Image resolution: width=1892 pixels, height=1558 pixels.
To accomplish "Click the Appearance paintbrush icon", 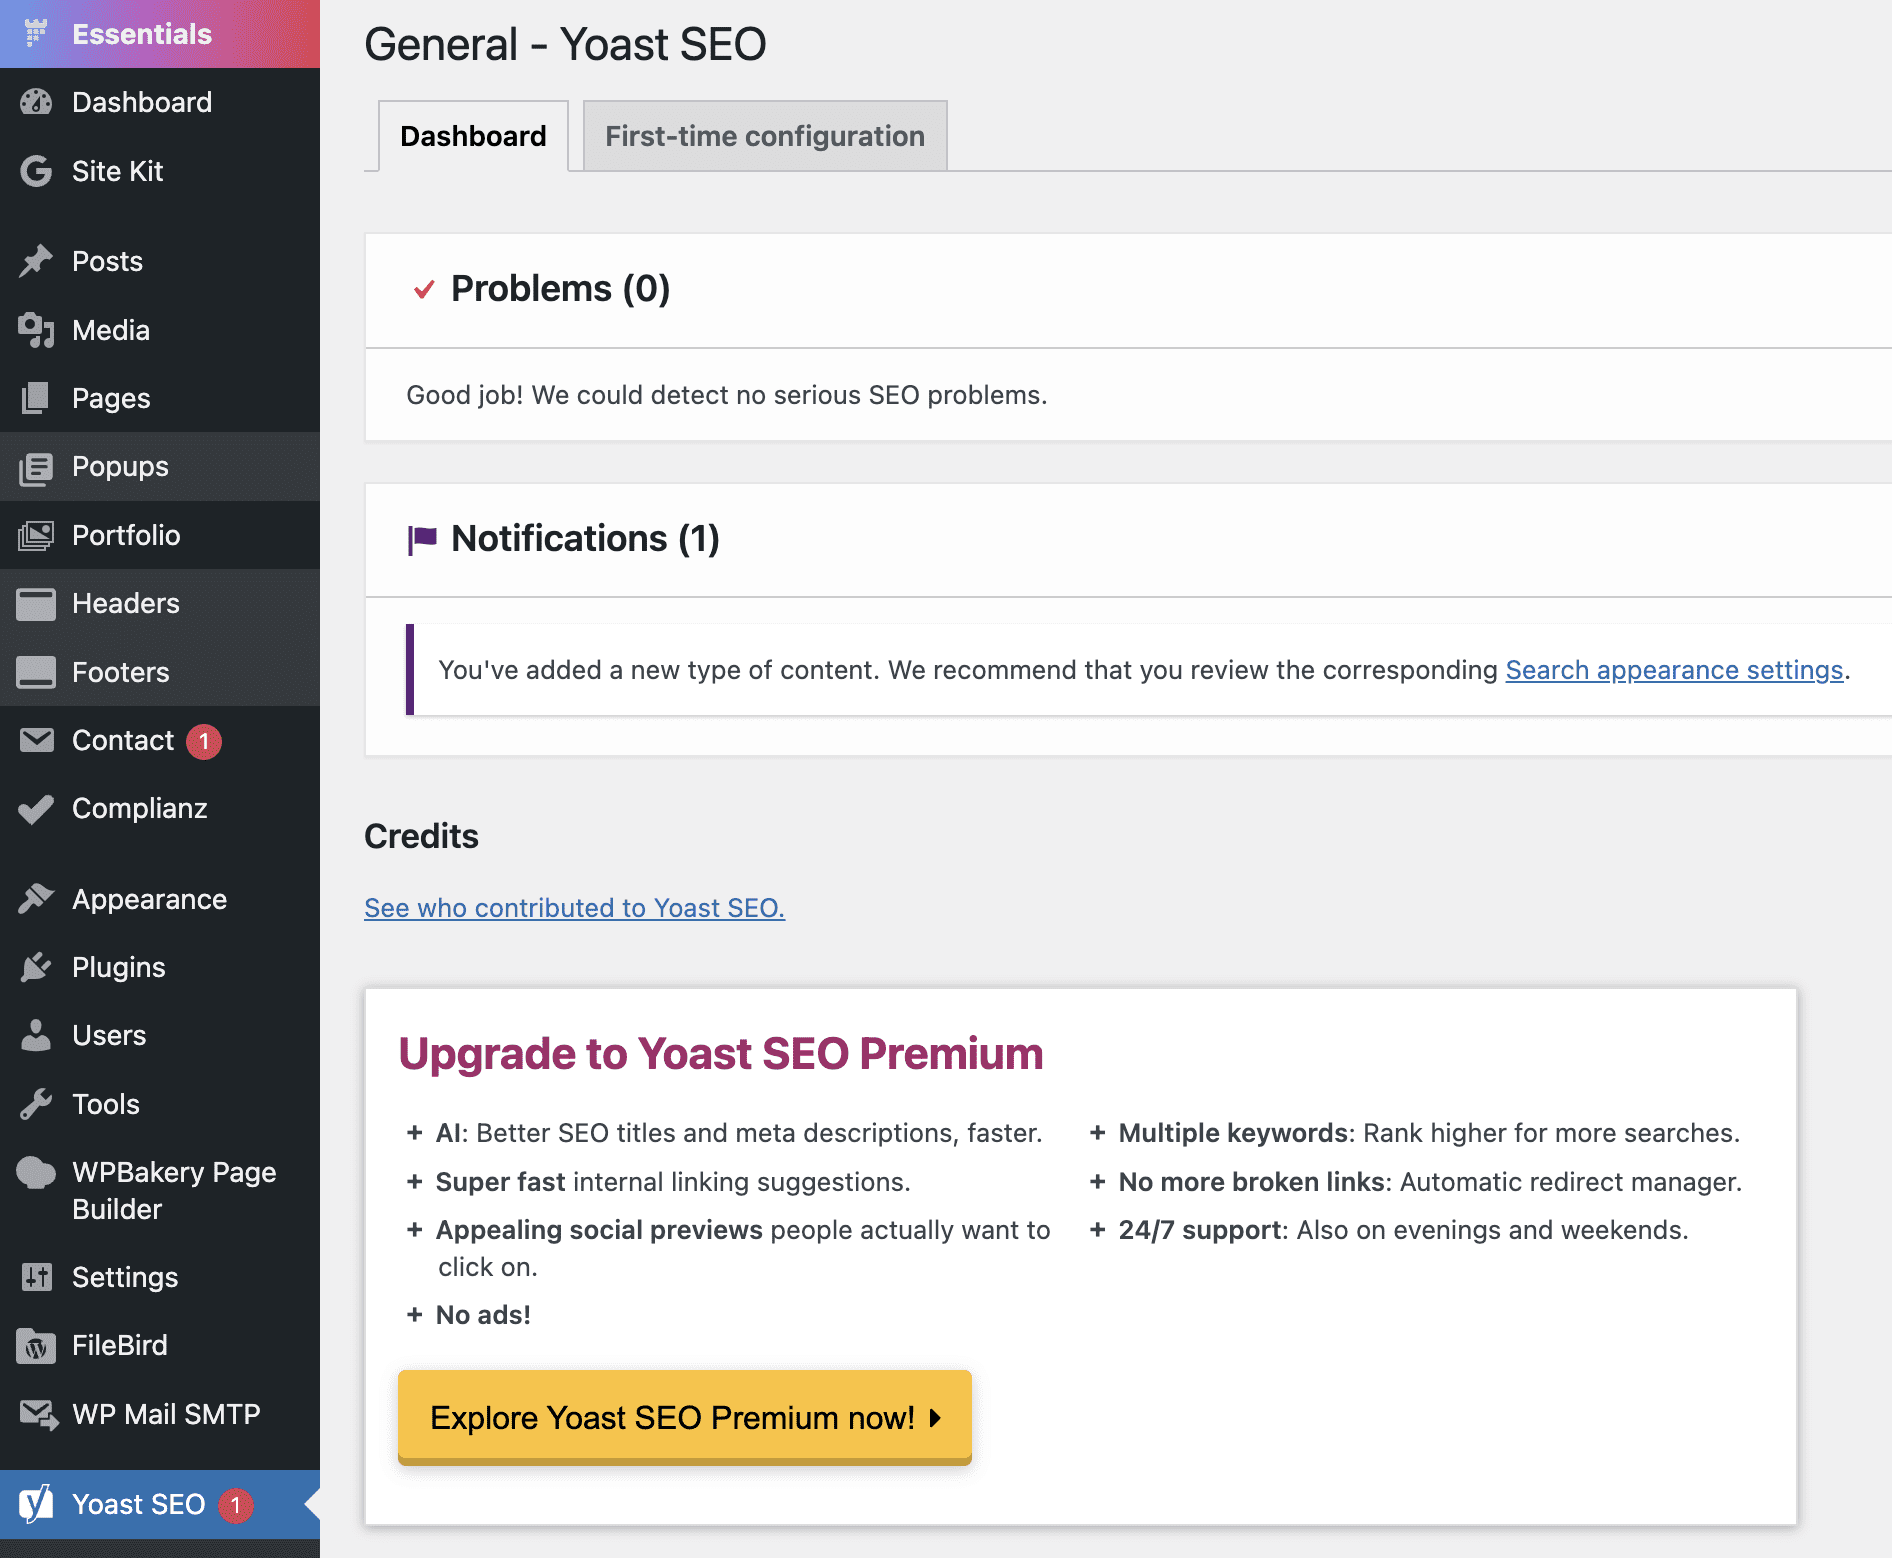I will [x=36, y=899].
